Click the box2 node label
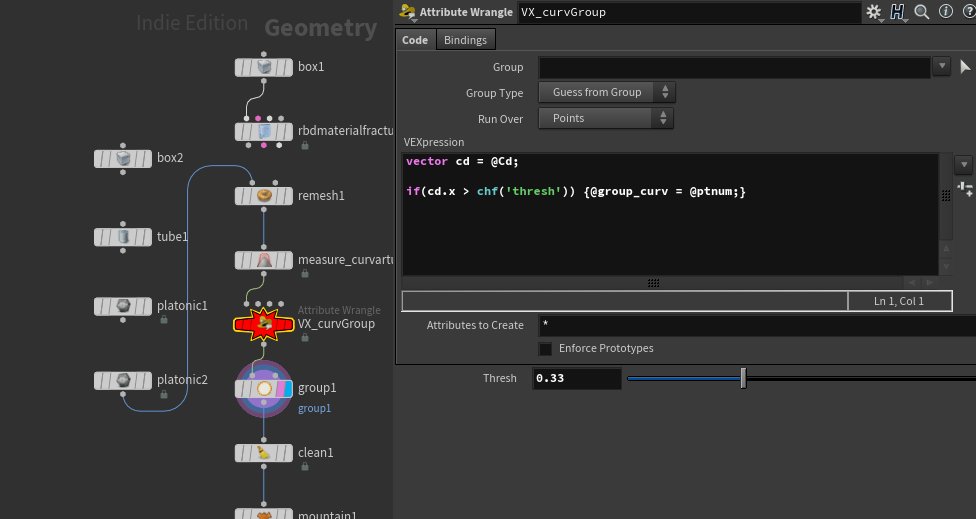 click(x=170, y=158)
